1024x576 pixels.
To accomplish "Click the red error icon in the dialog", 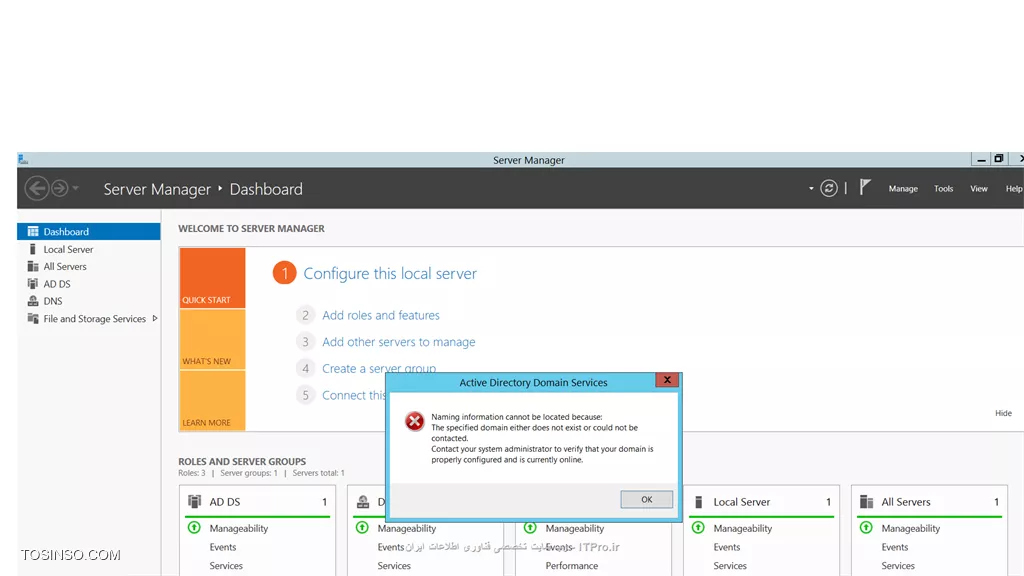I will click(x=414, y=421).
